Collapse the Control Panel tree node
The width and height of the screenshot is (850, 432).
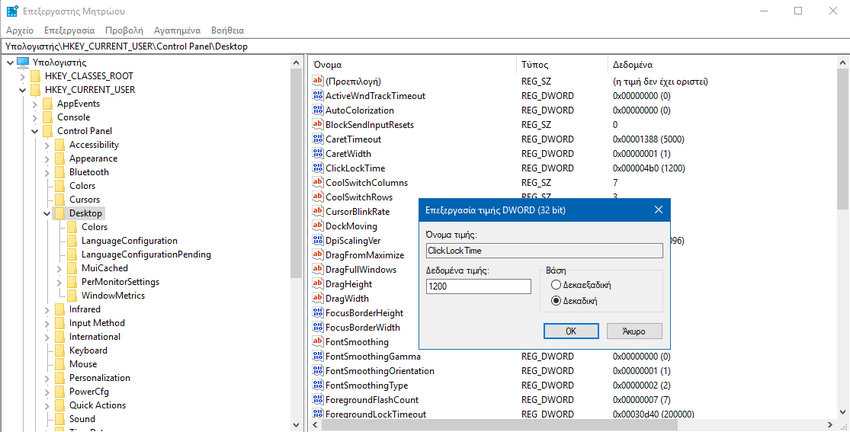(x=35, y=131)
